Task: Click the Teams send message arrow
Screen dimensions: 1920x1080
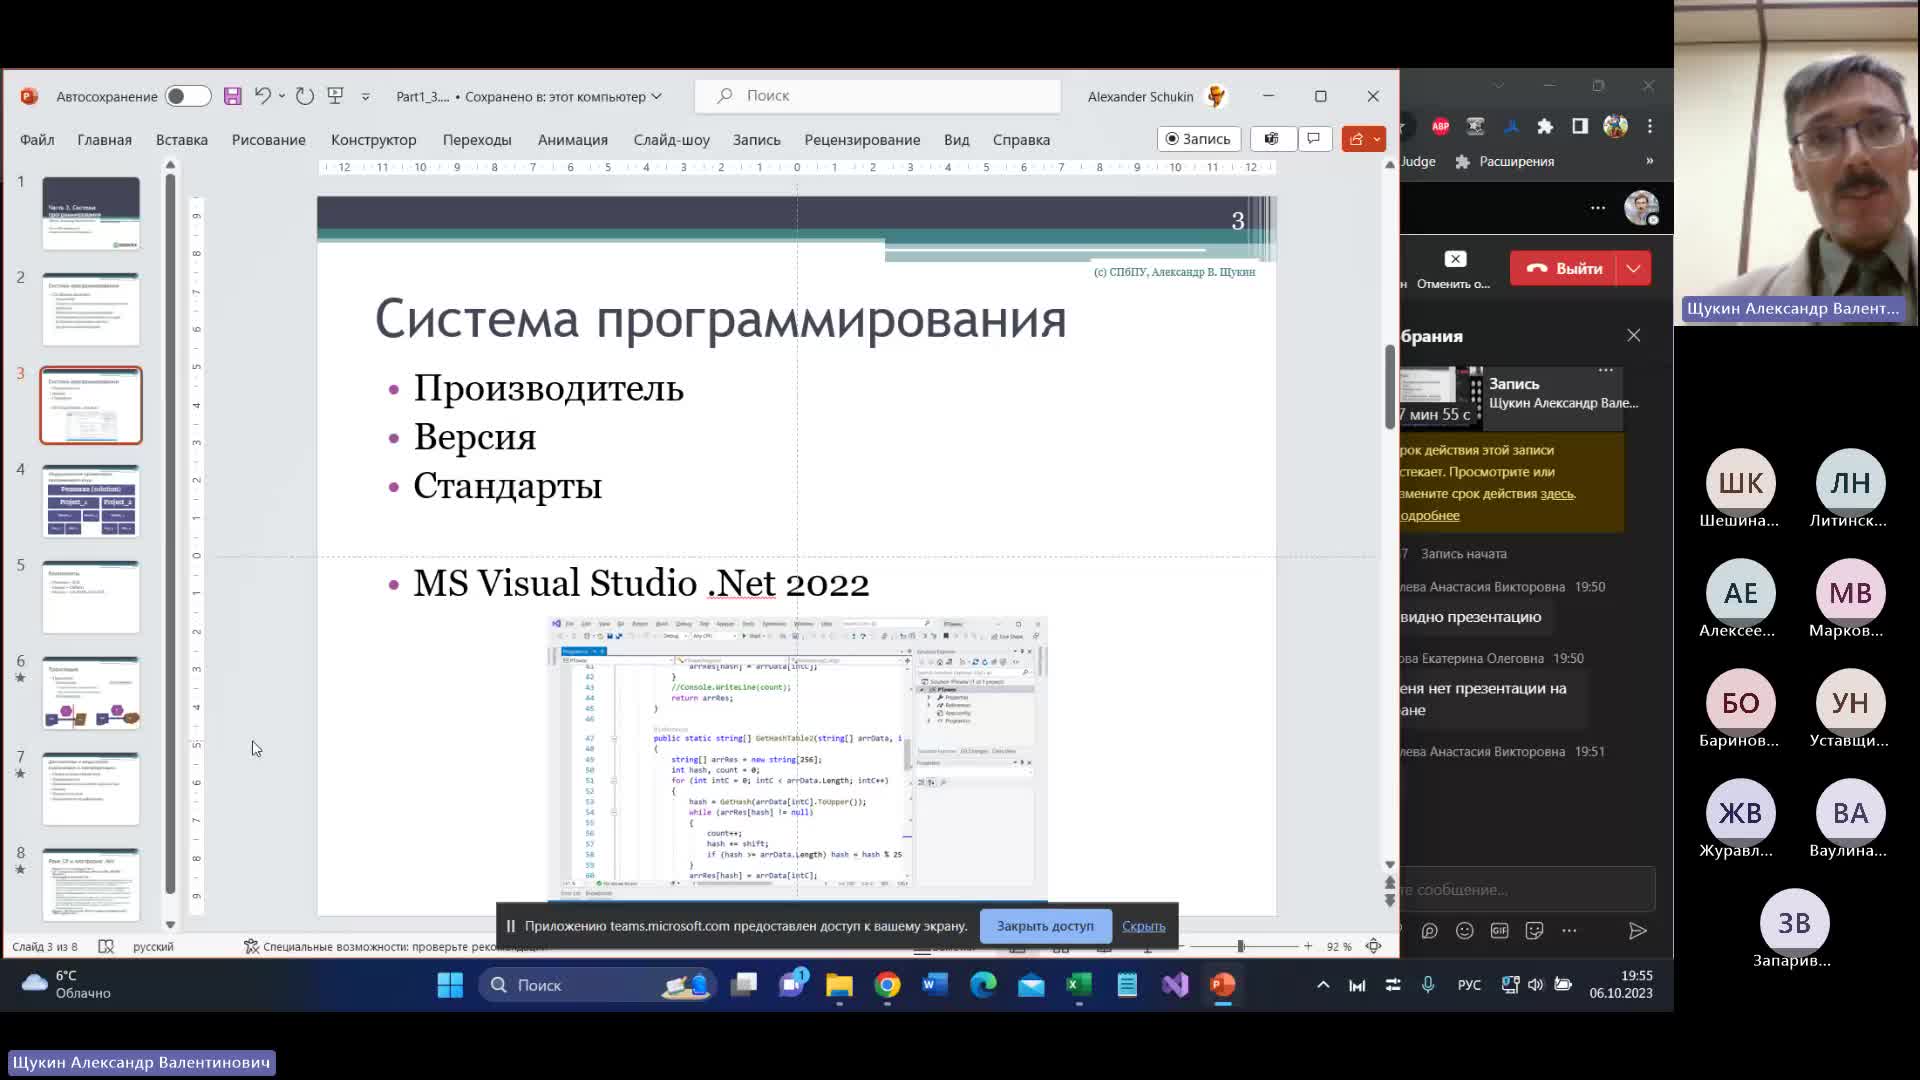Action: click(1637, 931)
